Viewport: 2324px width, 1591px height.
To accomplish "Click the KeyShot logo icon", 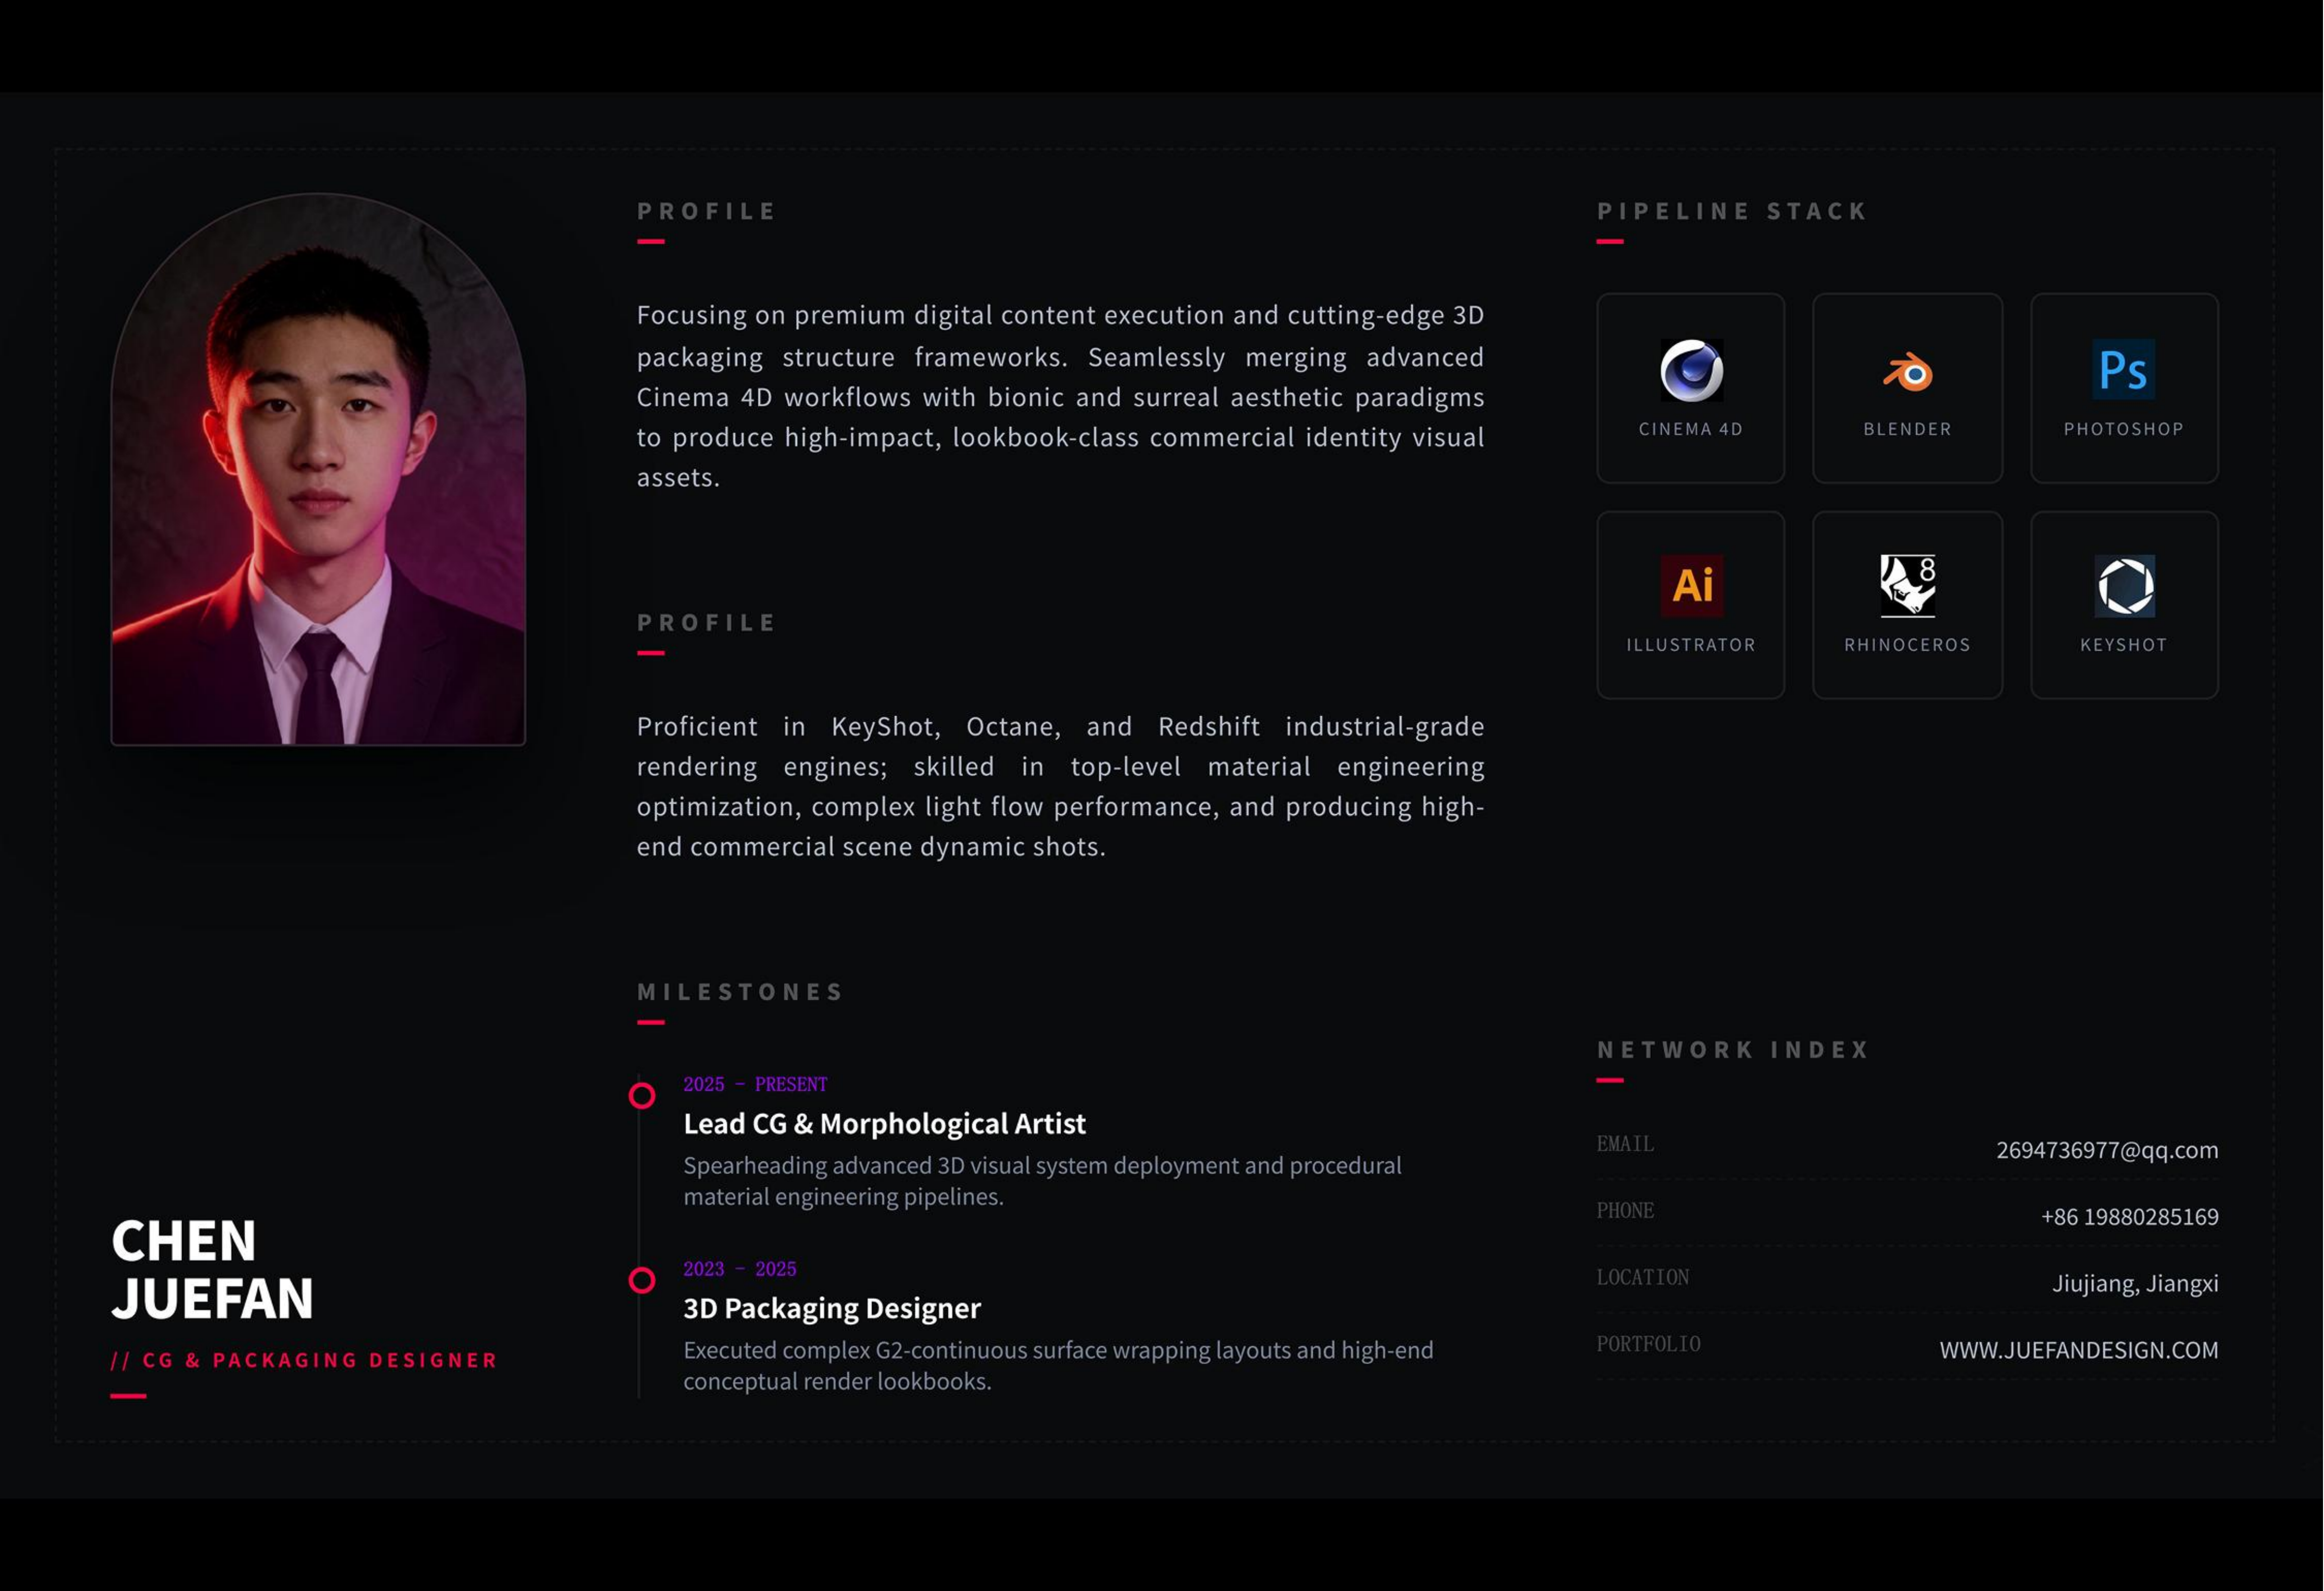I will pos(2124,586).
